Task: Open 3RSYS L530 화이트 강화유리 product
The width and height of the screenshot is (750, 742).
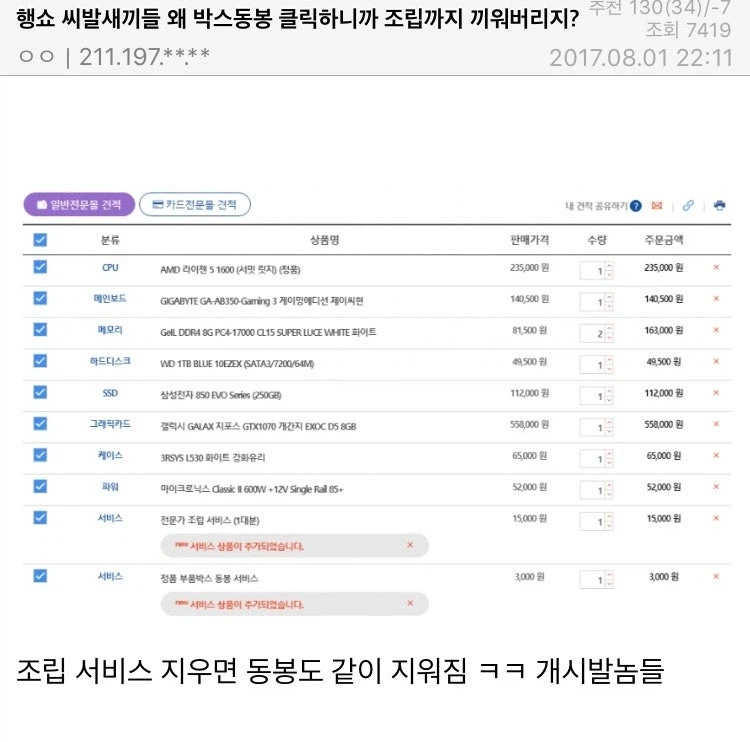Action: click(212, 458)
